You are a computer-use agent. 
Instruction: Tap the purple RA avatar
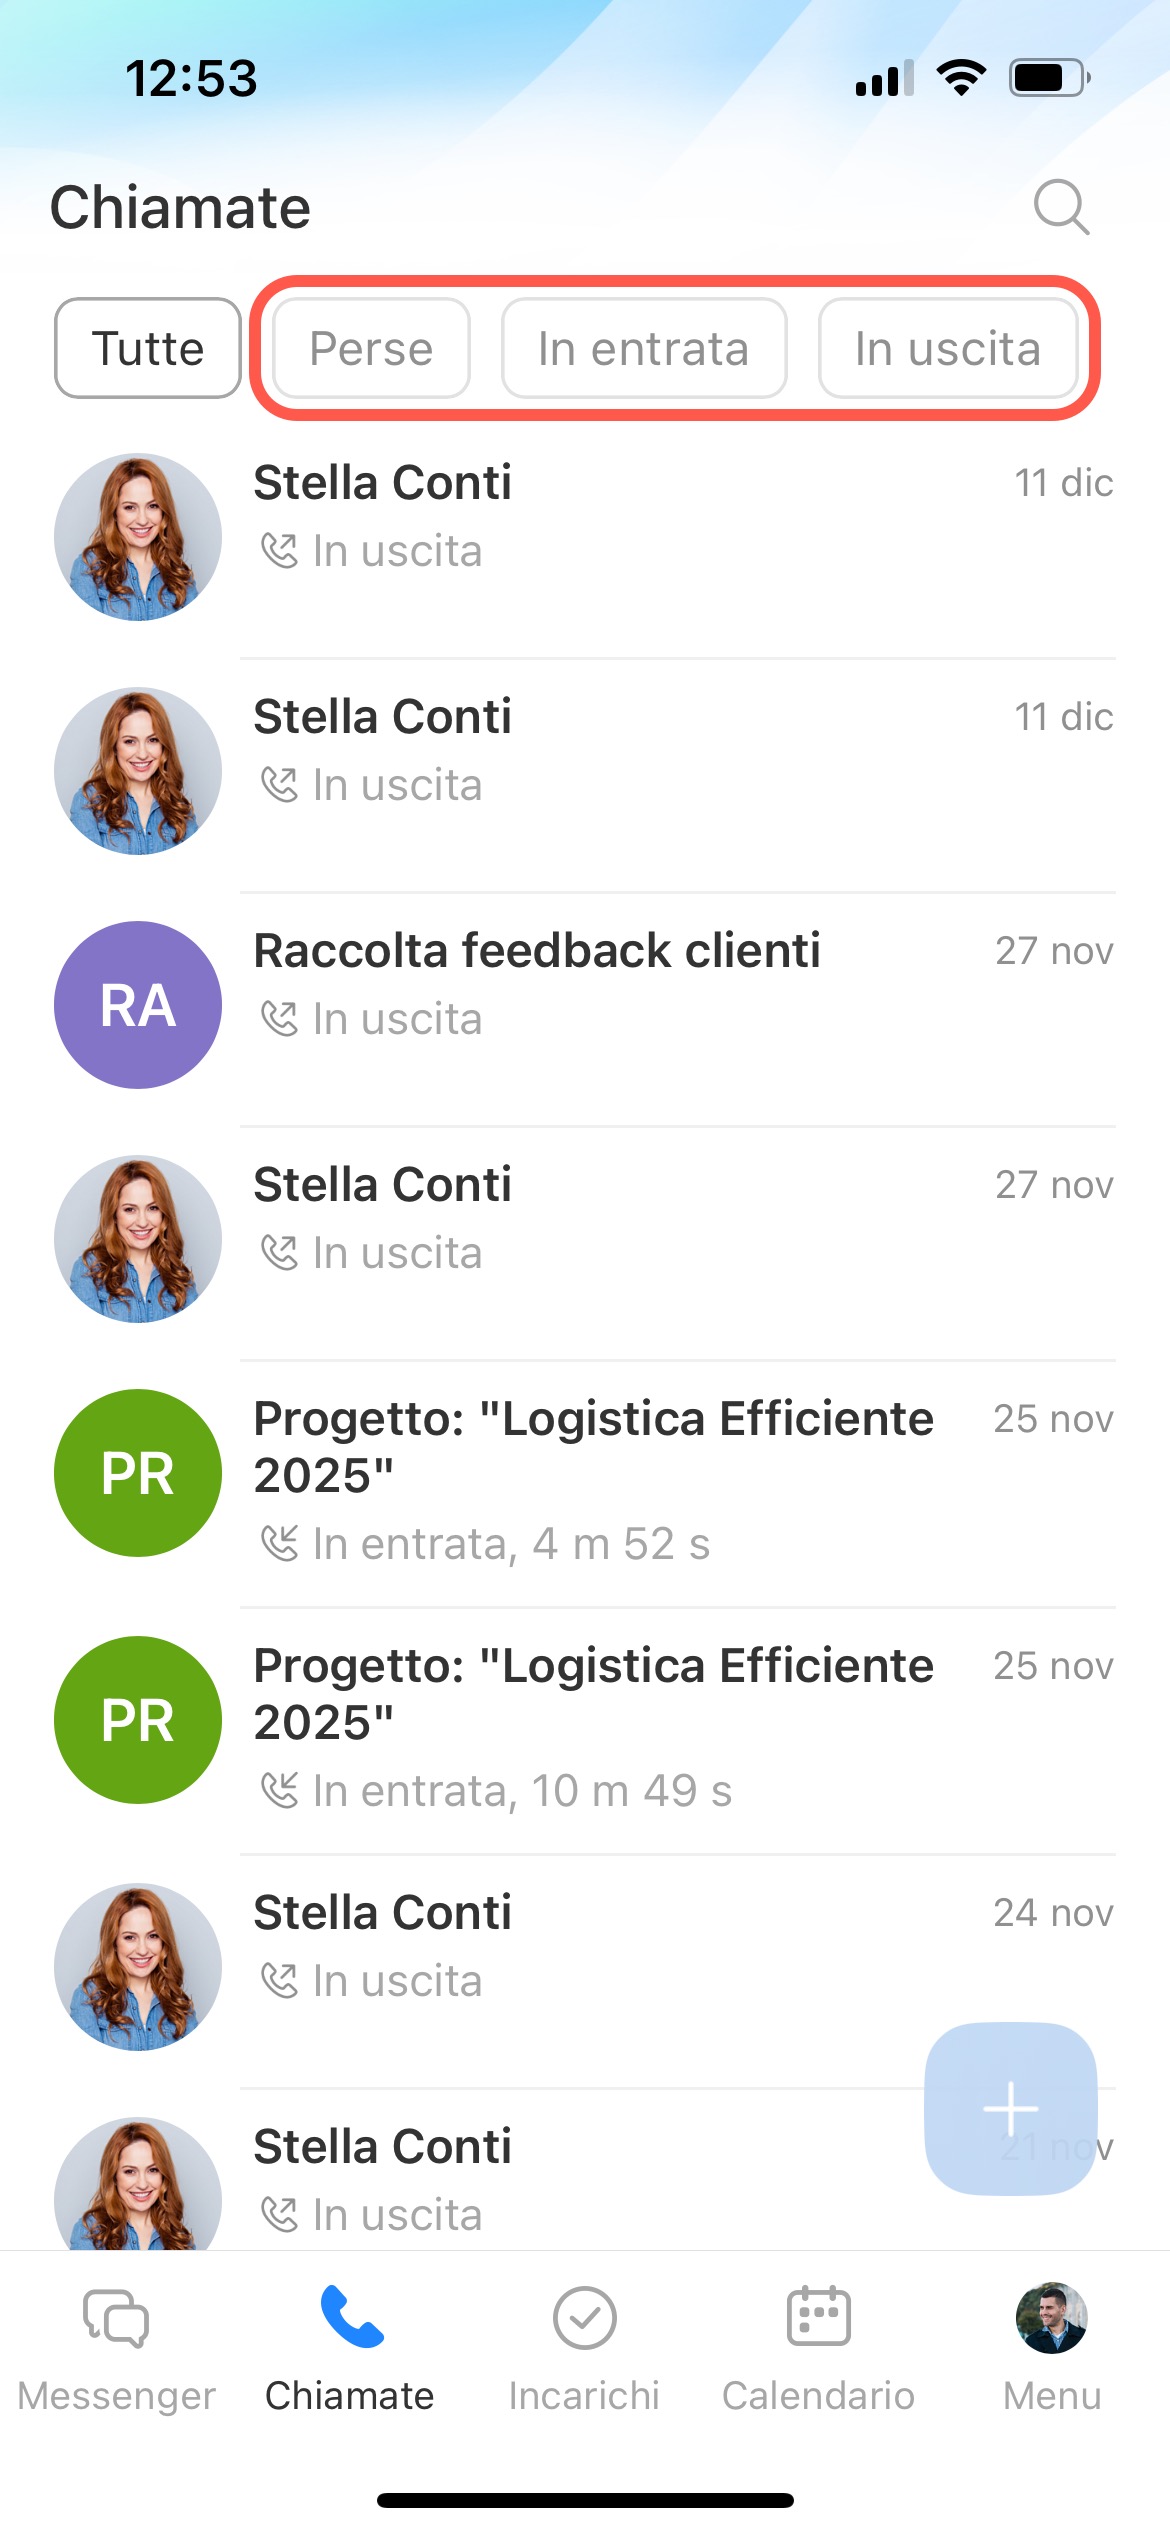click(x=138, y=1005)
